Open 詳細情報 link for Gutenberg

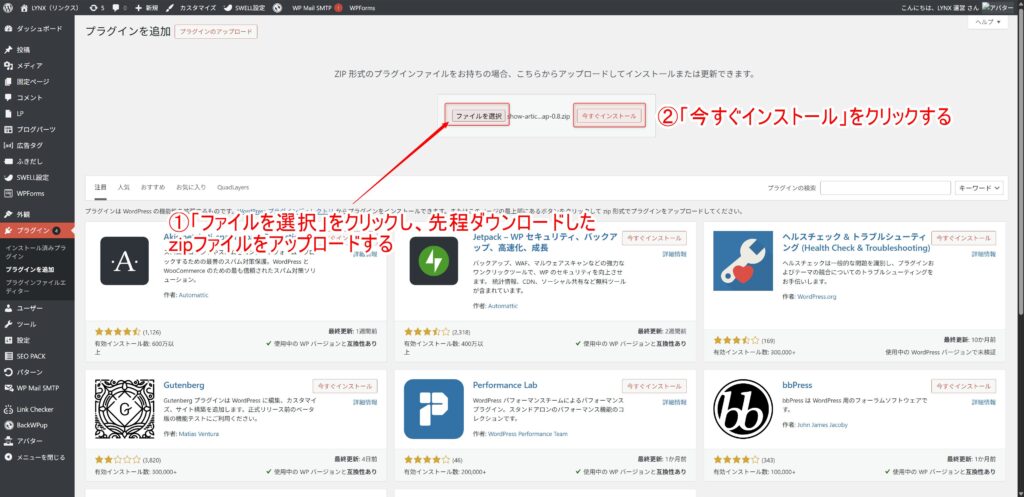[364, 402]
